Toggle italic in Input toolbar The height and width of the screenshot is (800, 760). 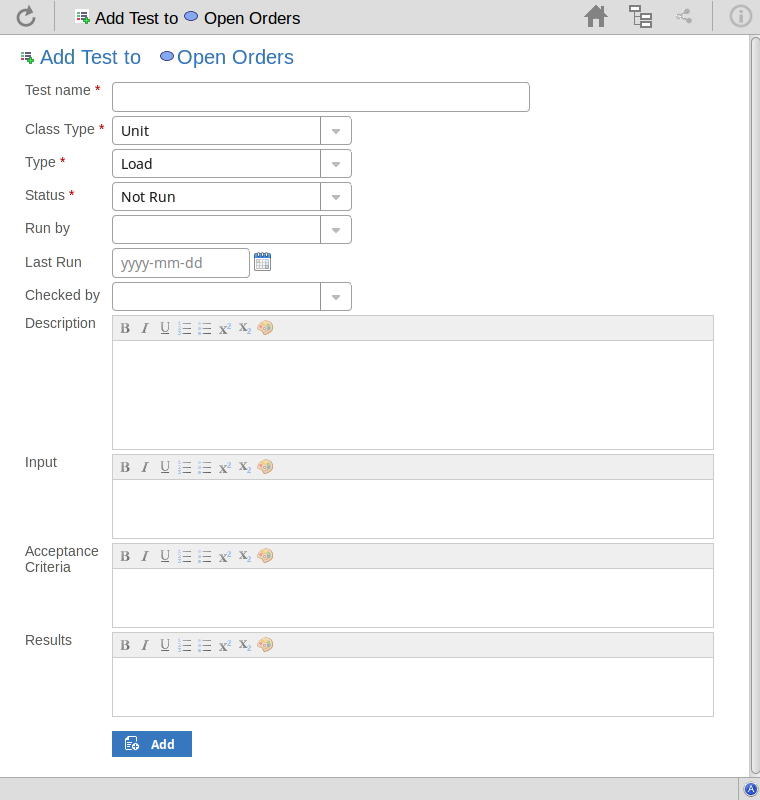click(145, 467)
